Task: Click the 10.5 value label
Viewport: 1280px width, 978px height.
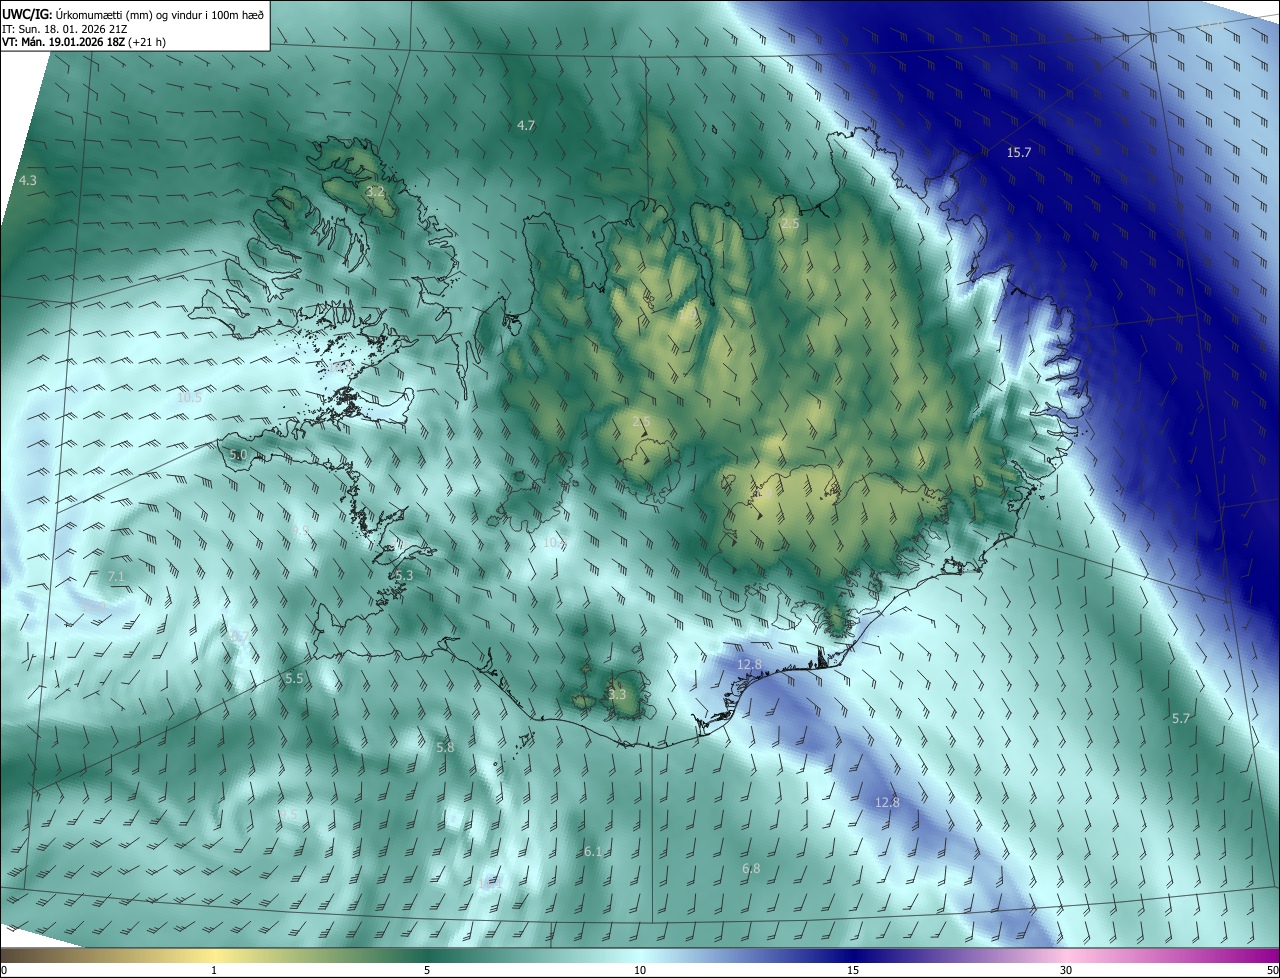Action: (189, 397)
